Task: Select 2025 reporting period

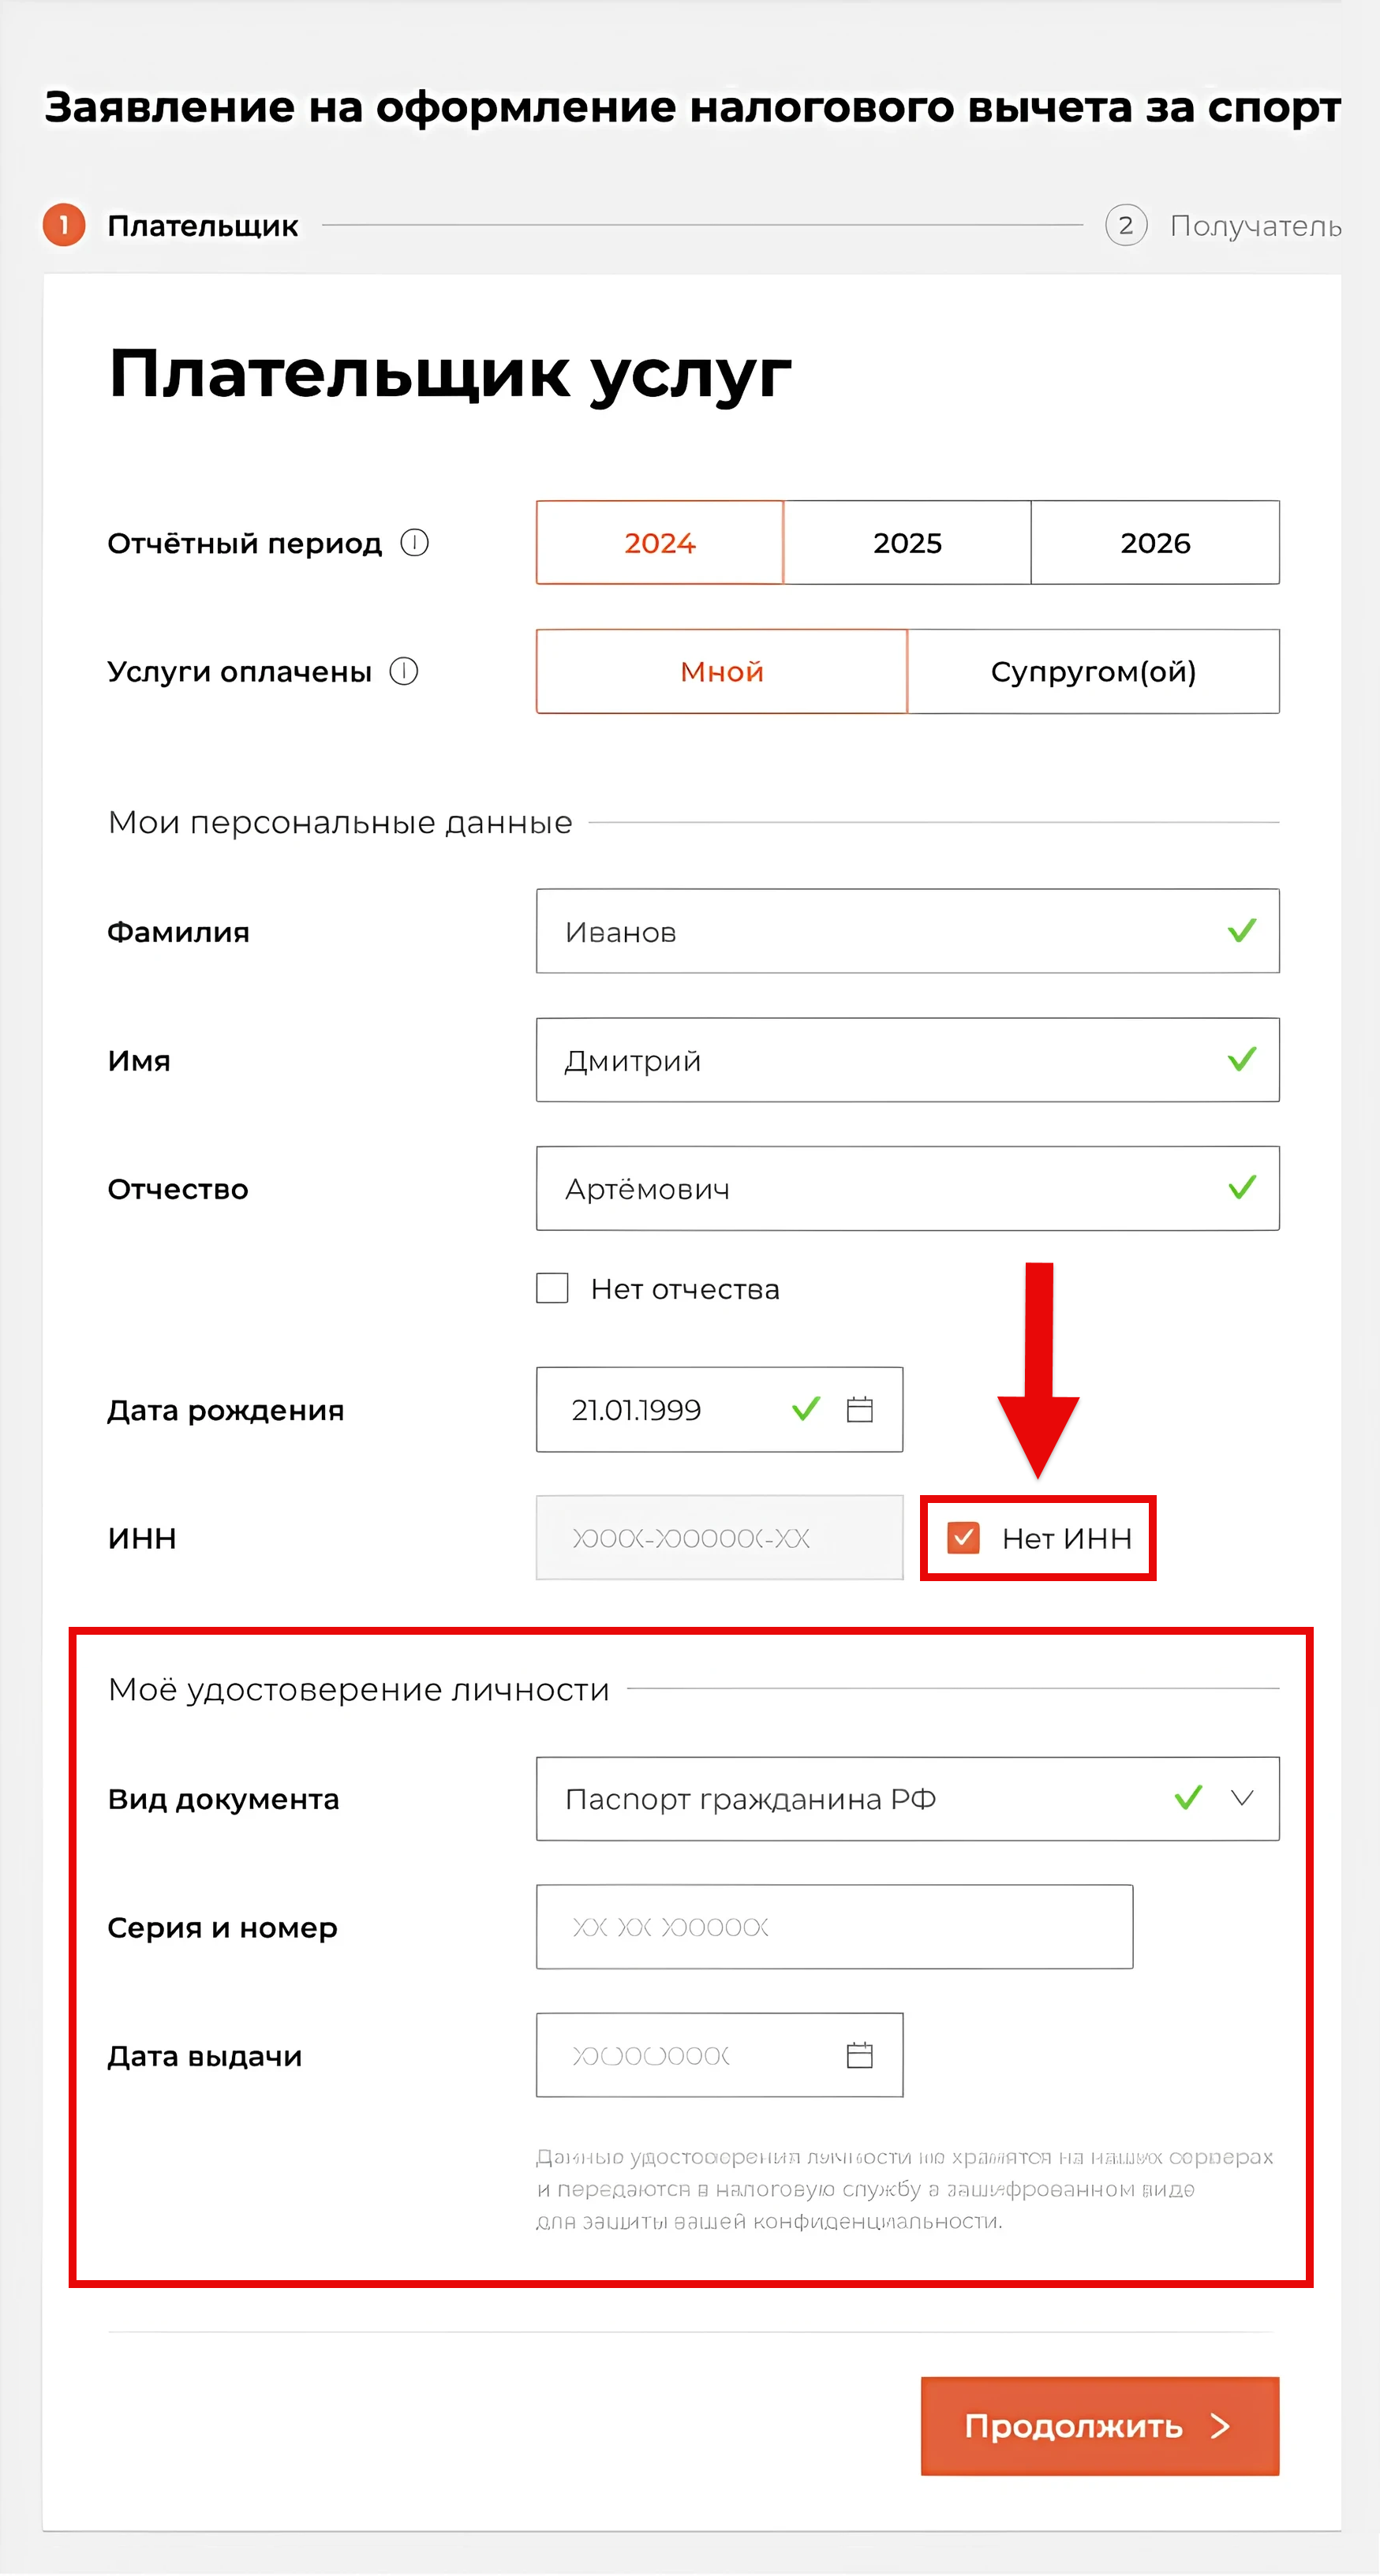Action: coord(907,543)
